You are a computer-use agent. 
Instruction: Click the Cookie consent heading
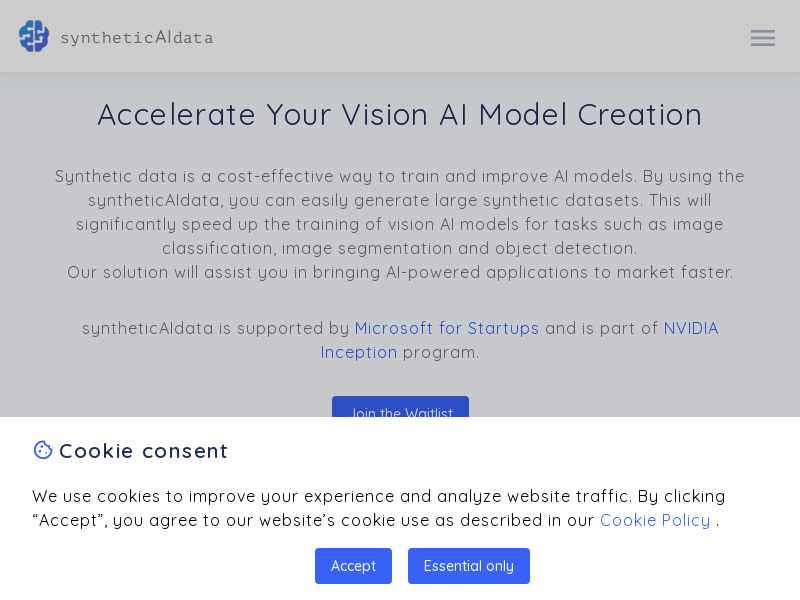pos(143,451)
